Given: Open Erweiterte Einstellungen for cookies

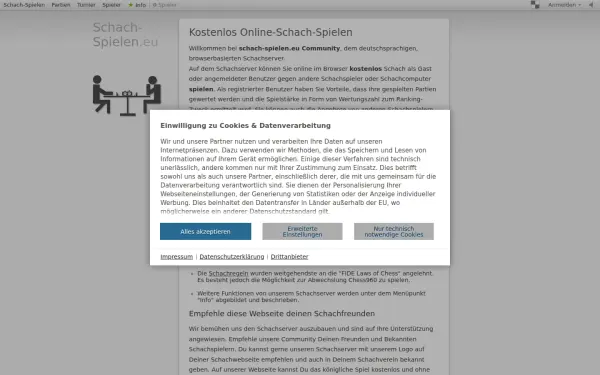Looking at the screenshot, I should coord(302,232).
